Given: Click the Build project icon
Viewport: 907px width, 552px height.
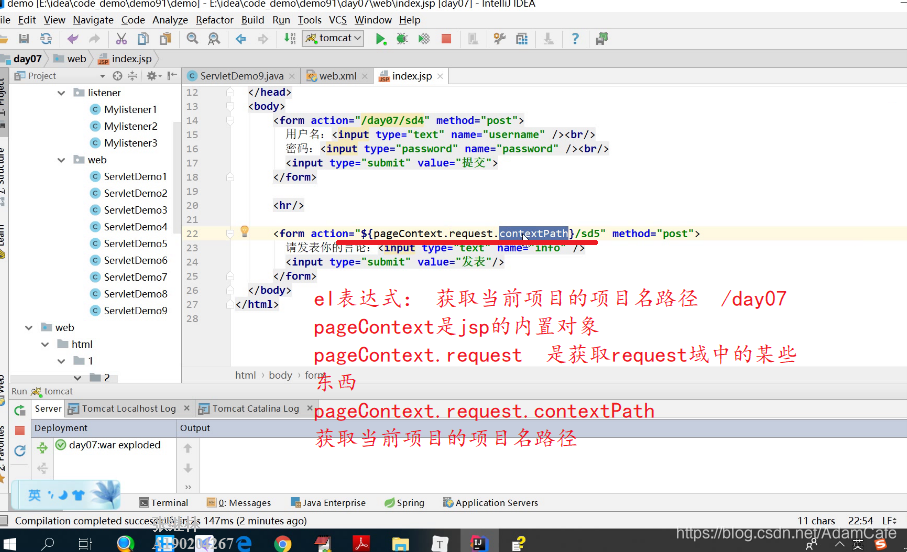Looking at the screenshot, I should coord(290,39).
